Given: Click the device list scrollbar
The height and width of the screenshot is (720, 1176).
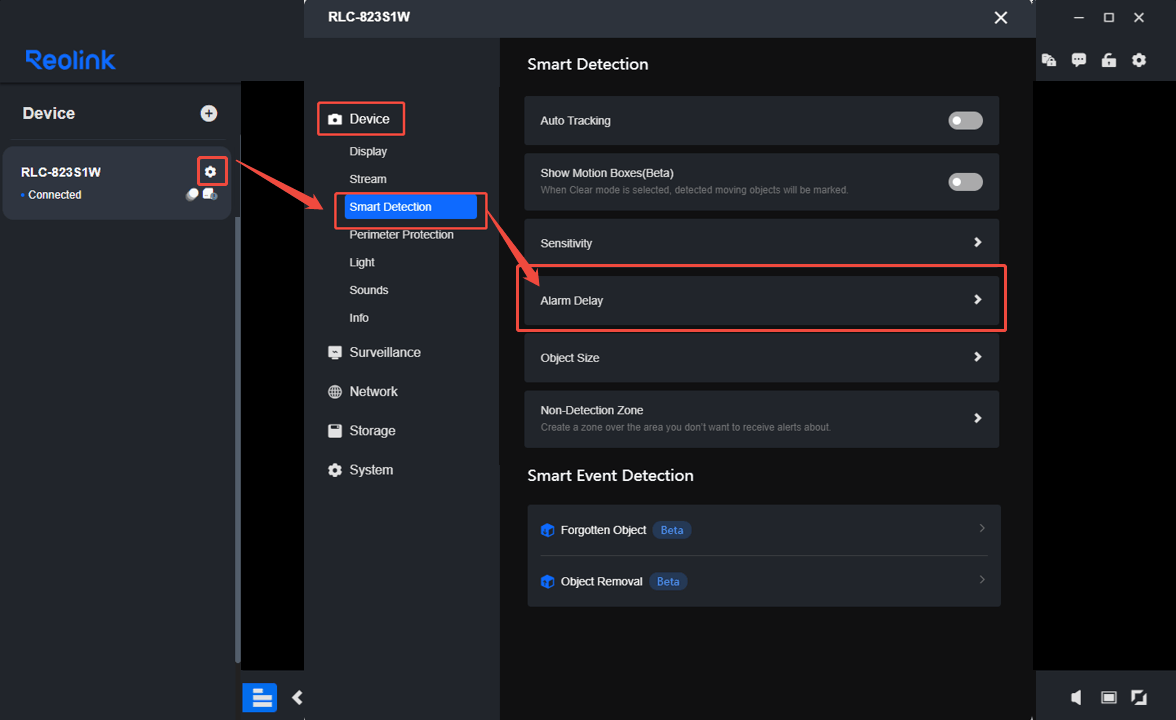Looking at the screenshot, I should 238,439.
